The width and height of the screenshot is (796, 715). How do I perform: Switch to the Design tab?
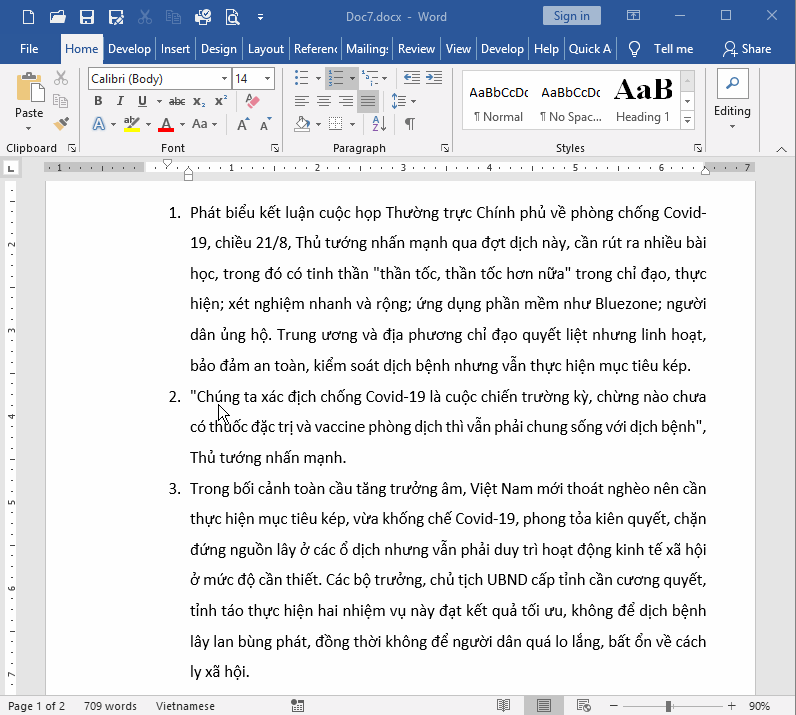[219, 49]
